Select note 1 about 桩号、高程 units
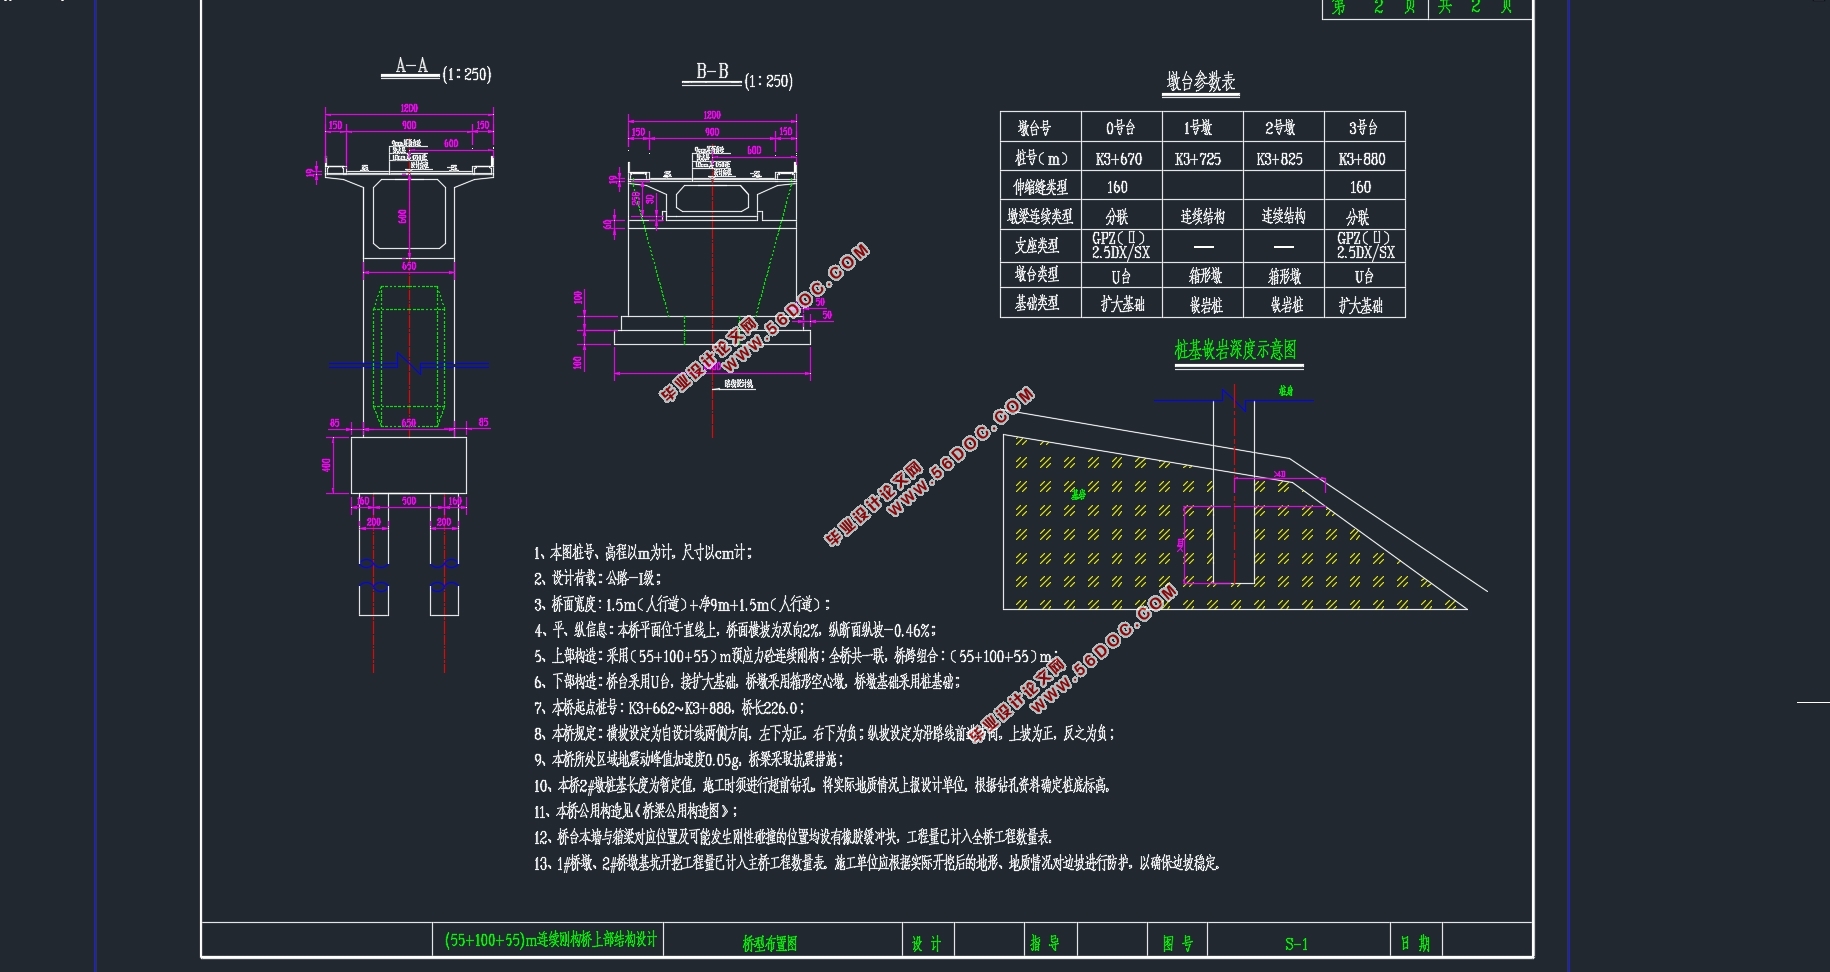Screen dimensions: 1830x972 pos(643,552)
